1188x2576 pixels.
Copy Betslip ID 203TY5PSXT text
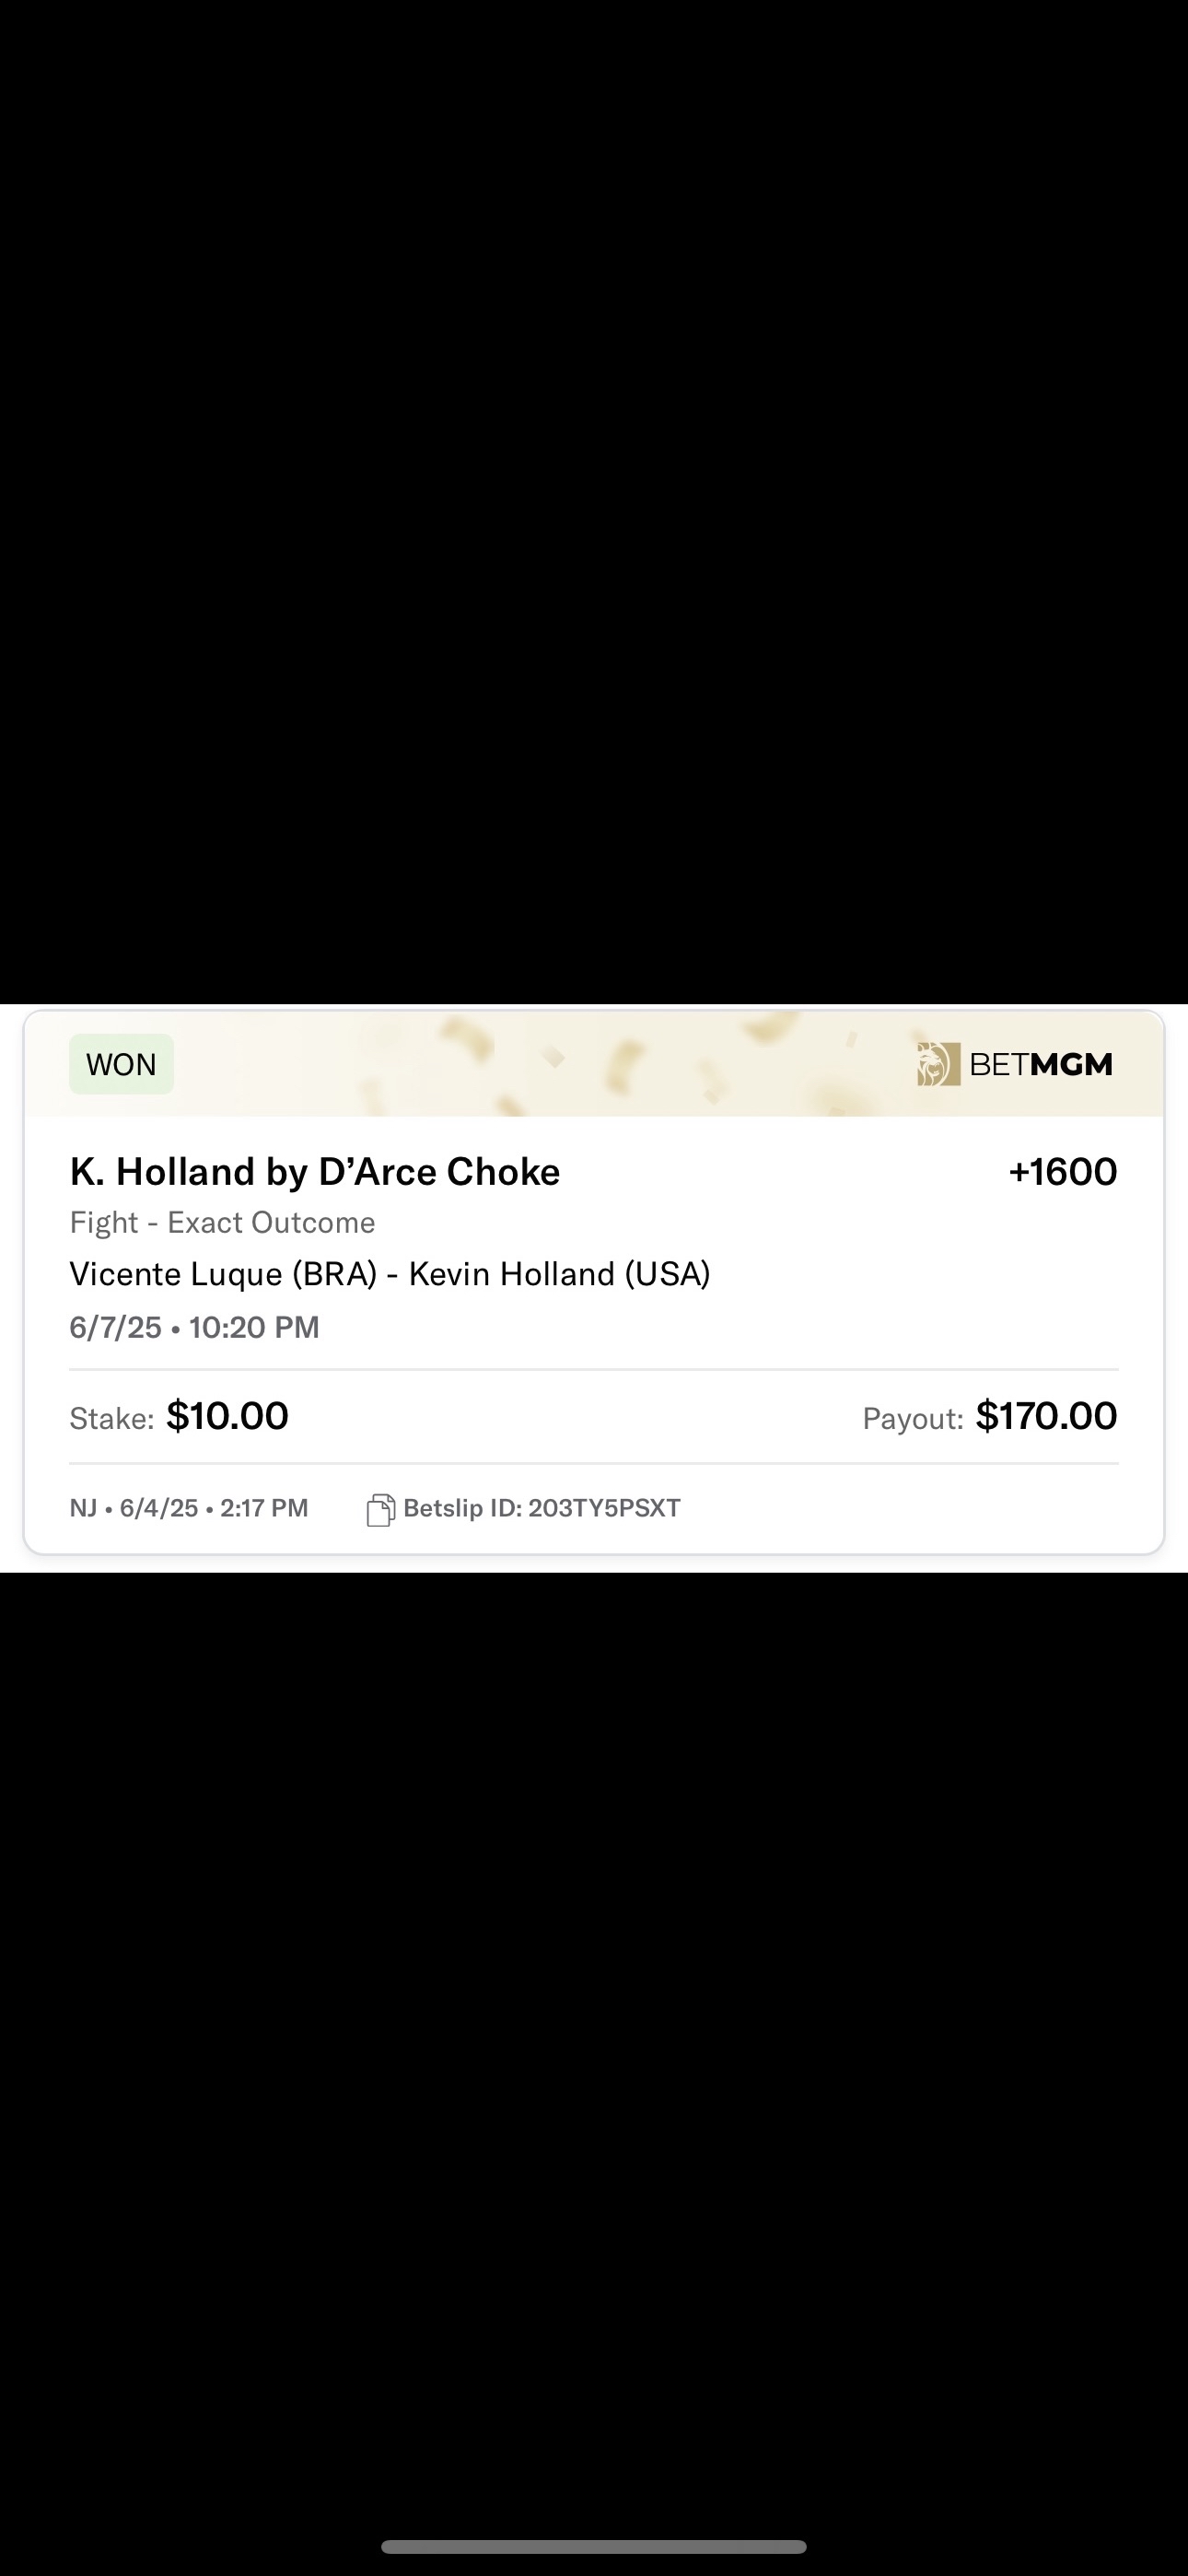tap(542, 1508)
